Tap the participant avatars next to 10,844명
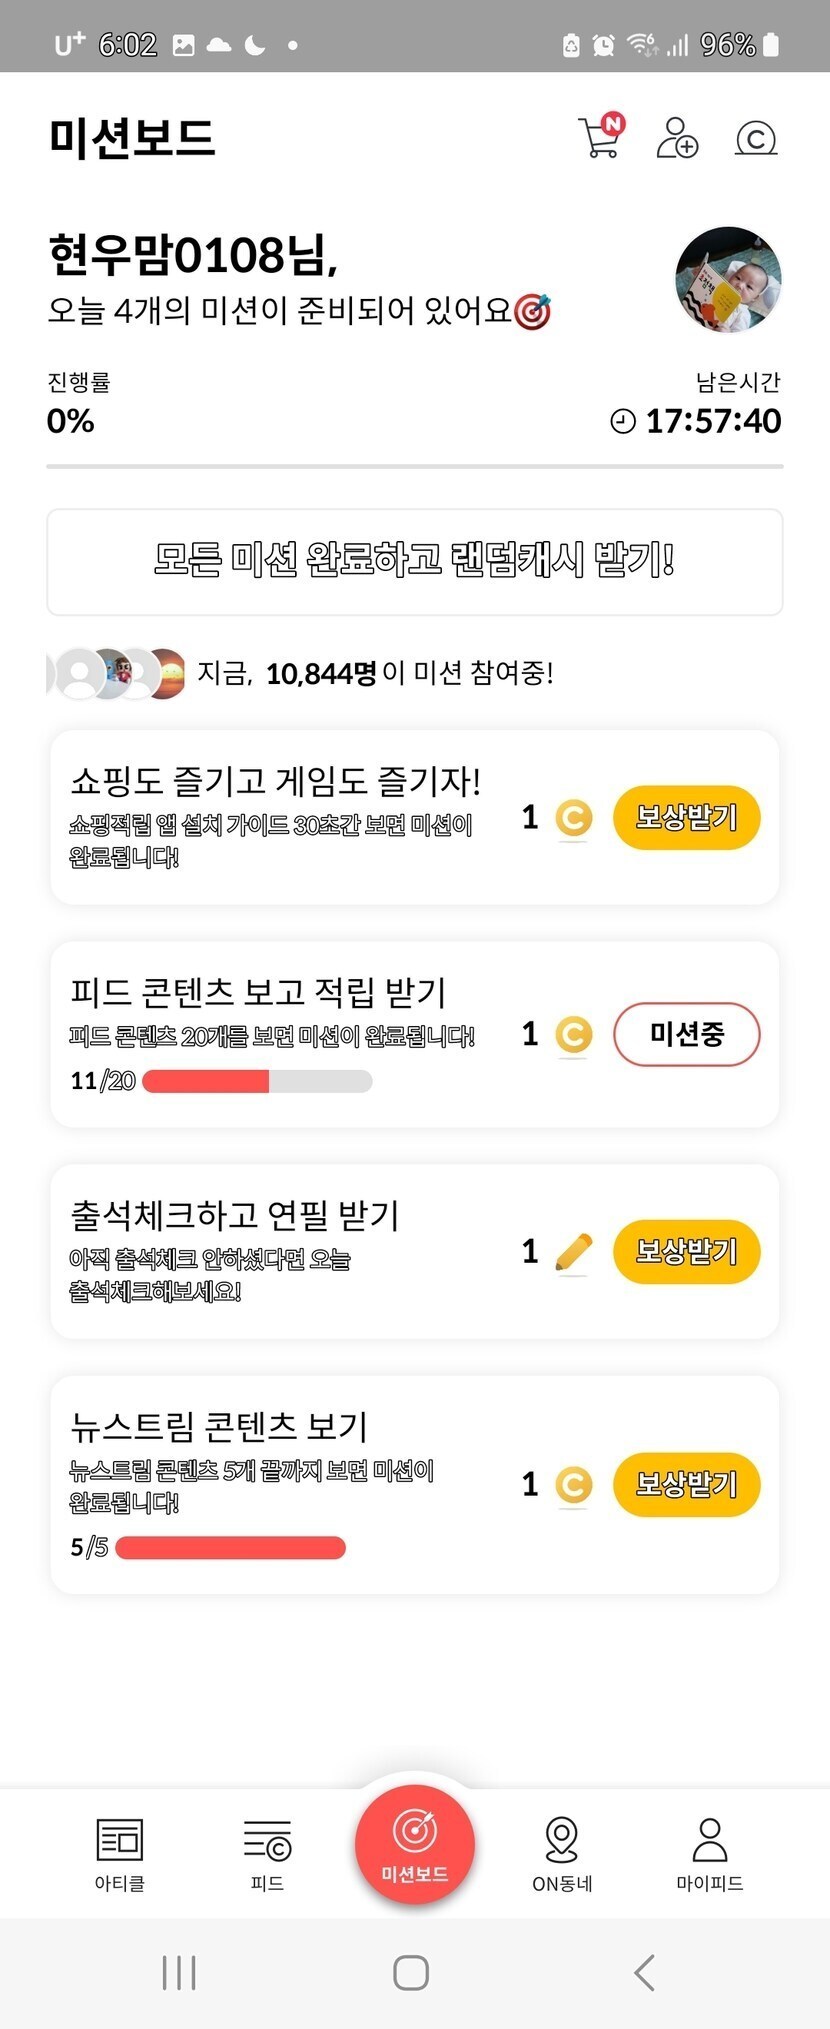This screenshot has height=2029, width=830. pos(118,673)
